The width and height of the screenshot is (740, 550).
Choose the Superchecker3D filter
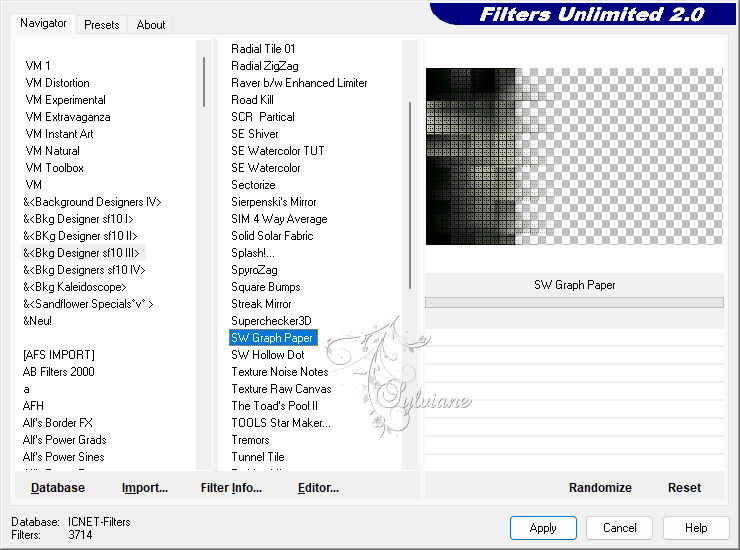tap(271, 321)
